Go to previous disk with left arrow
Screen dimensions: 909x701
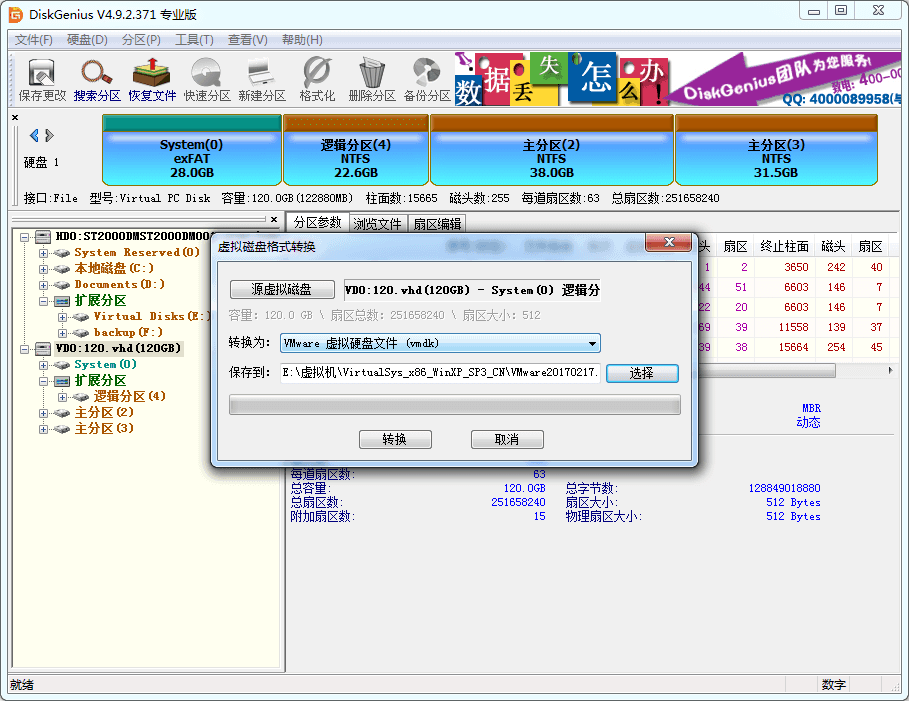pyautogui.click(x=34, y=135)
